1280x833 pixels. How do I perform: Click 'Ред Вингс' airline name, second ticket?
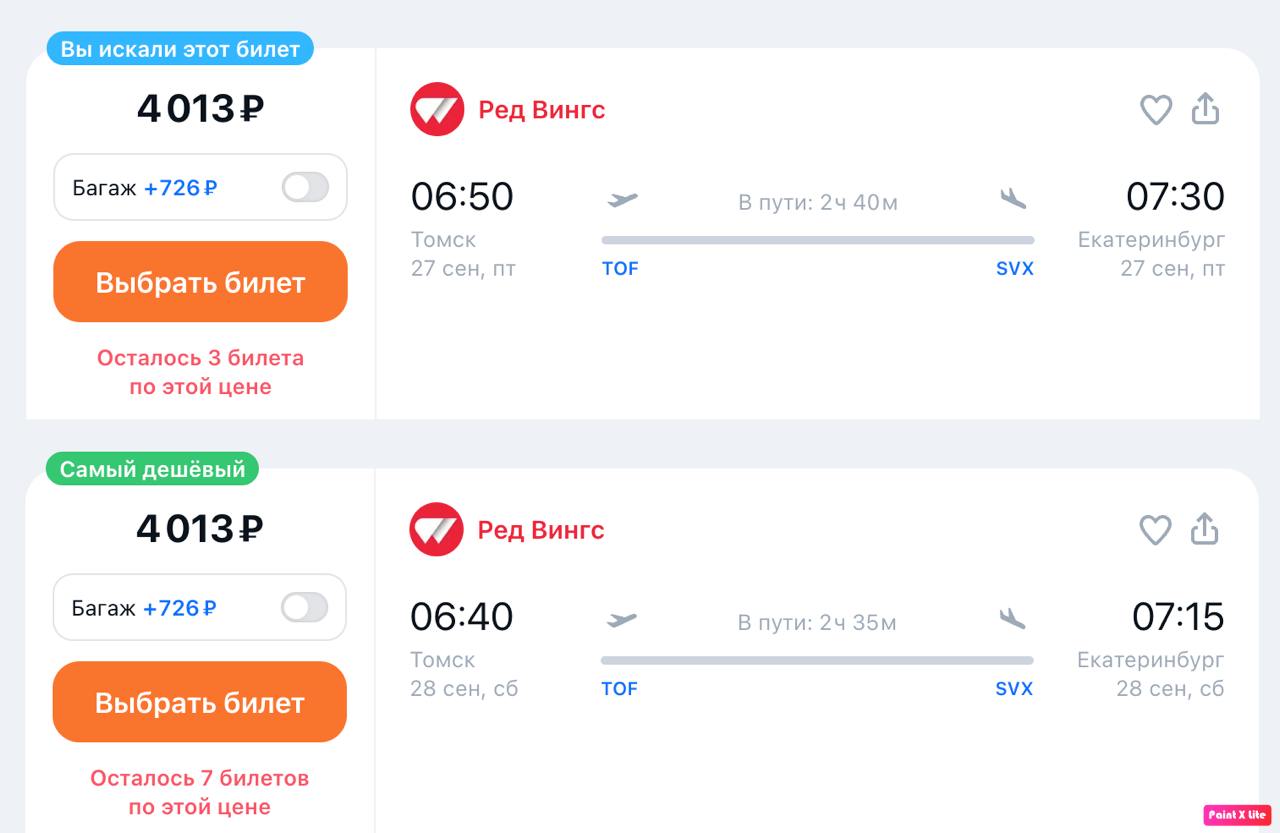[x=541, y=529]
